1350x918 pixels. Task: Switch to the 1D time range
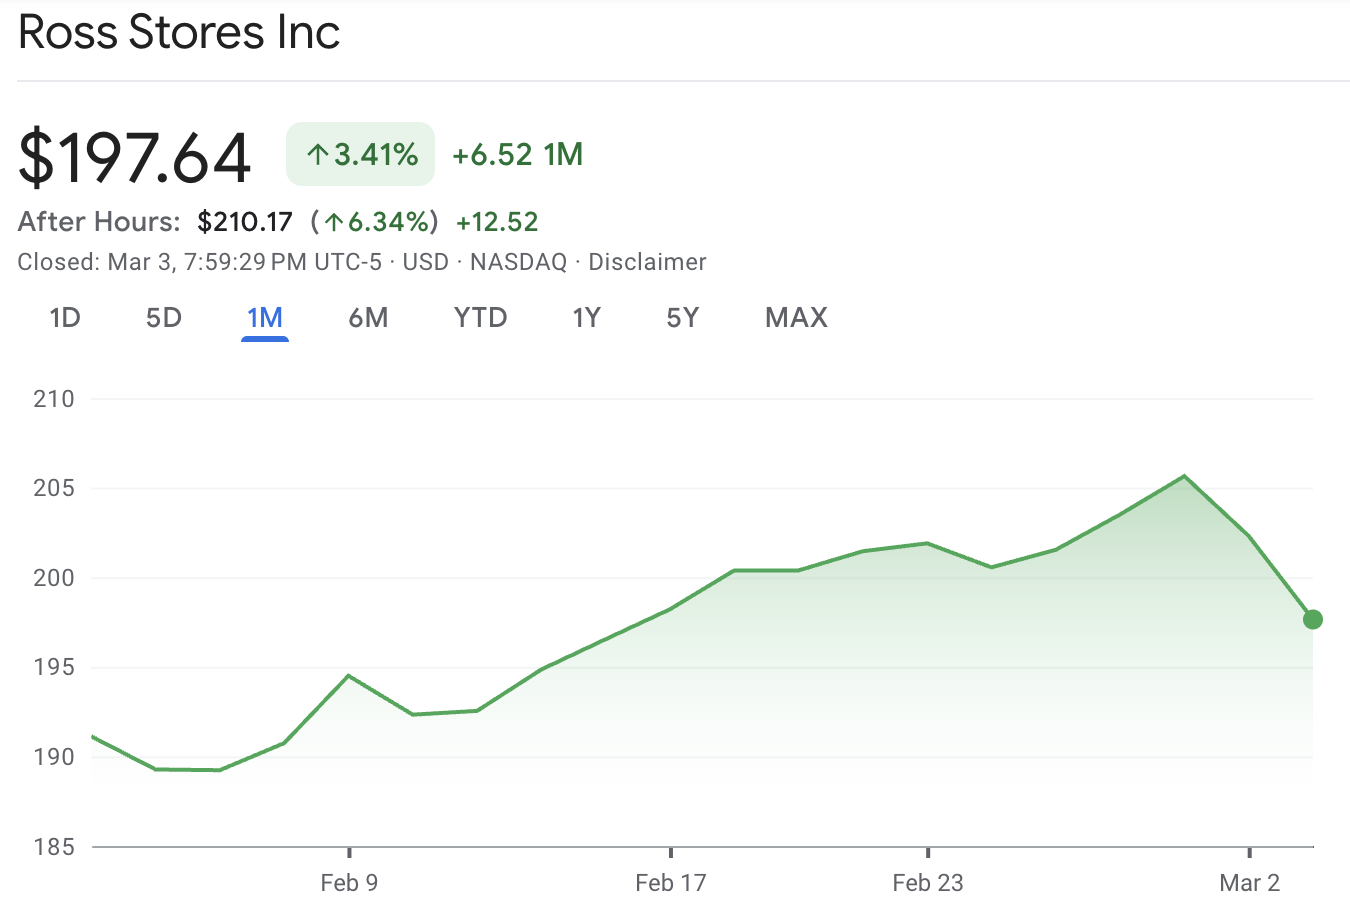(65, 318)
